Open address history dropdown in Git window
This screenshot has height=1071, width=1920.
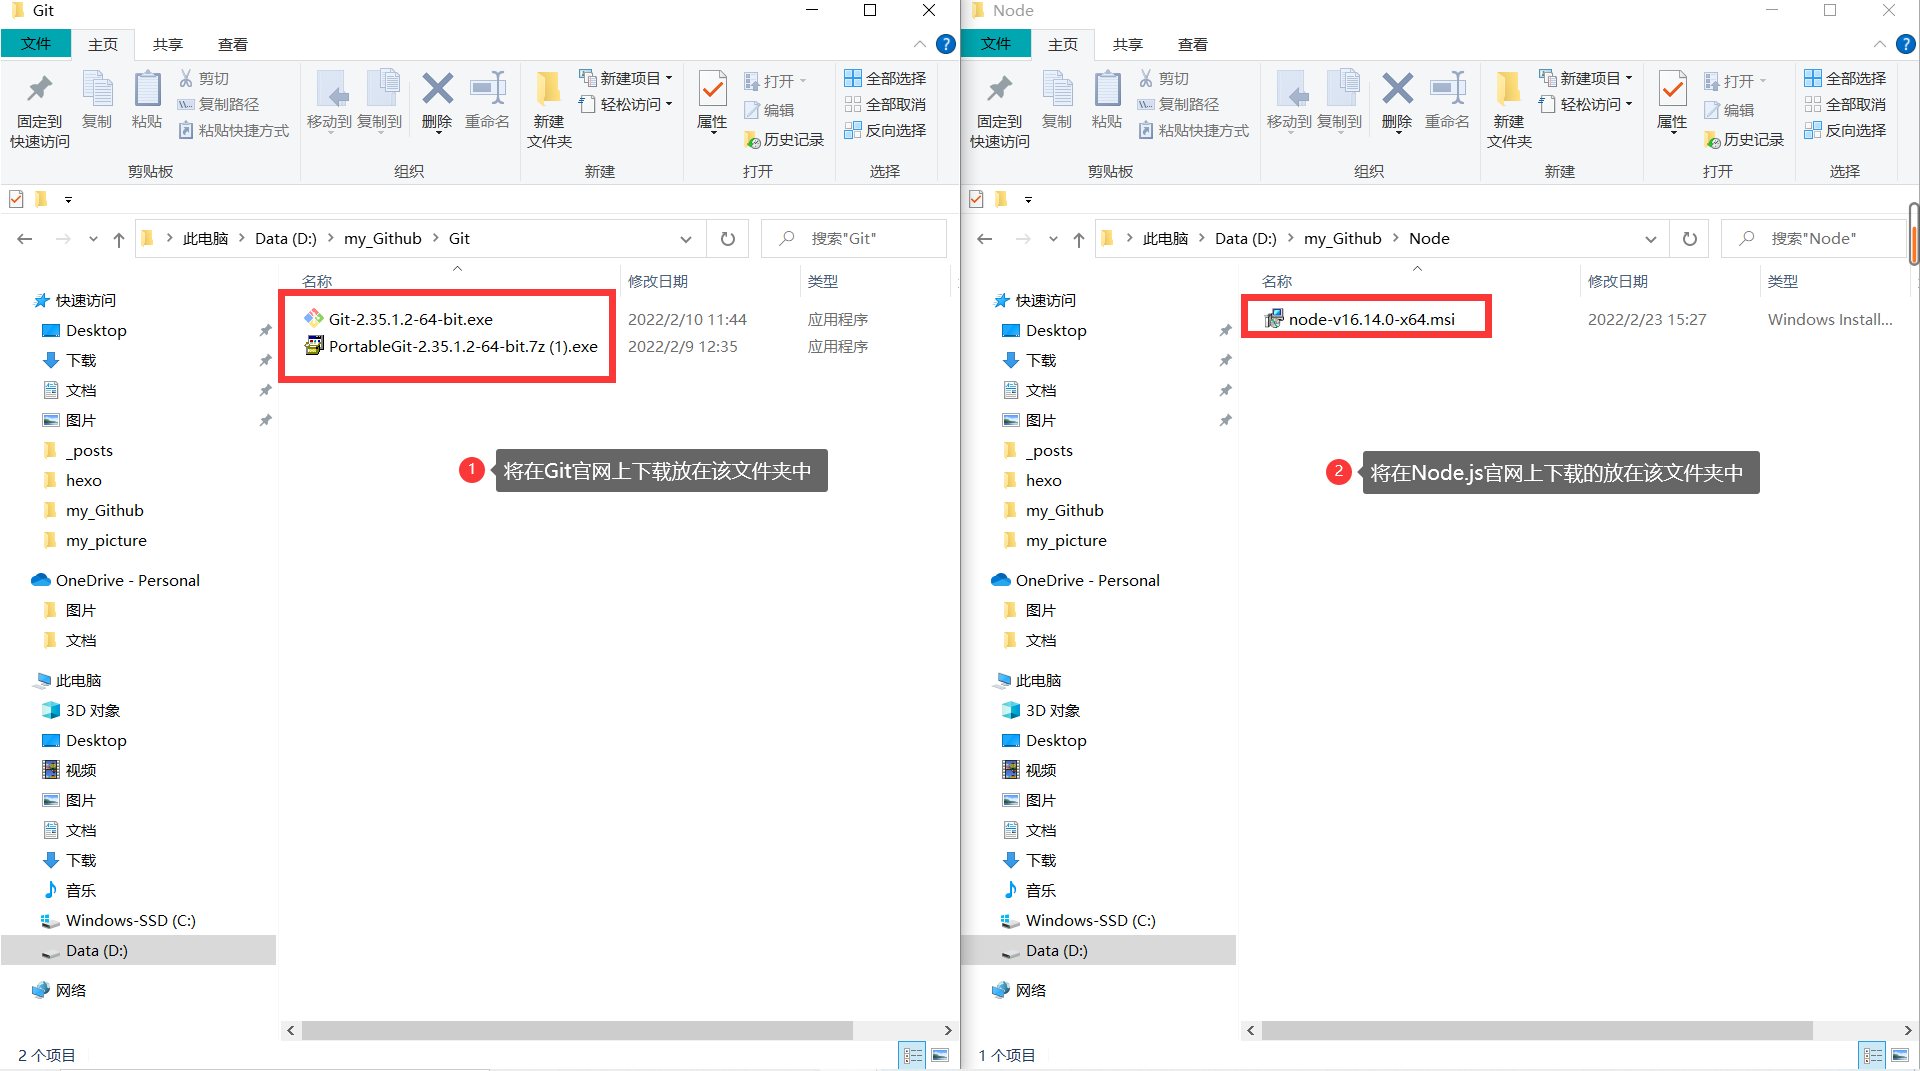point(686,239)
